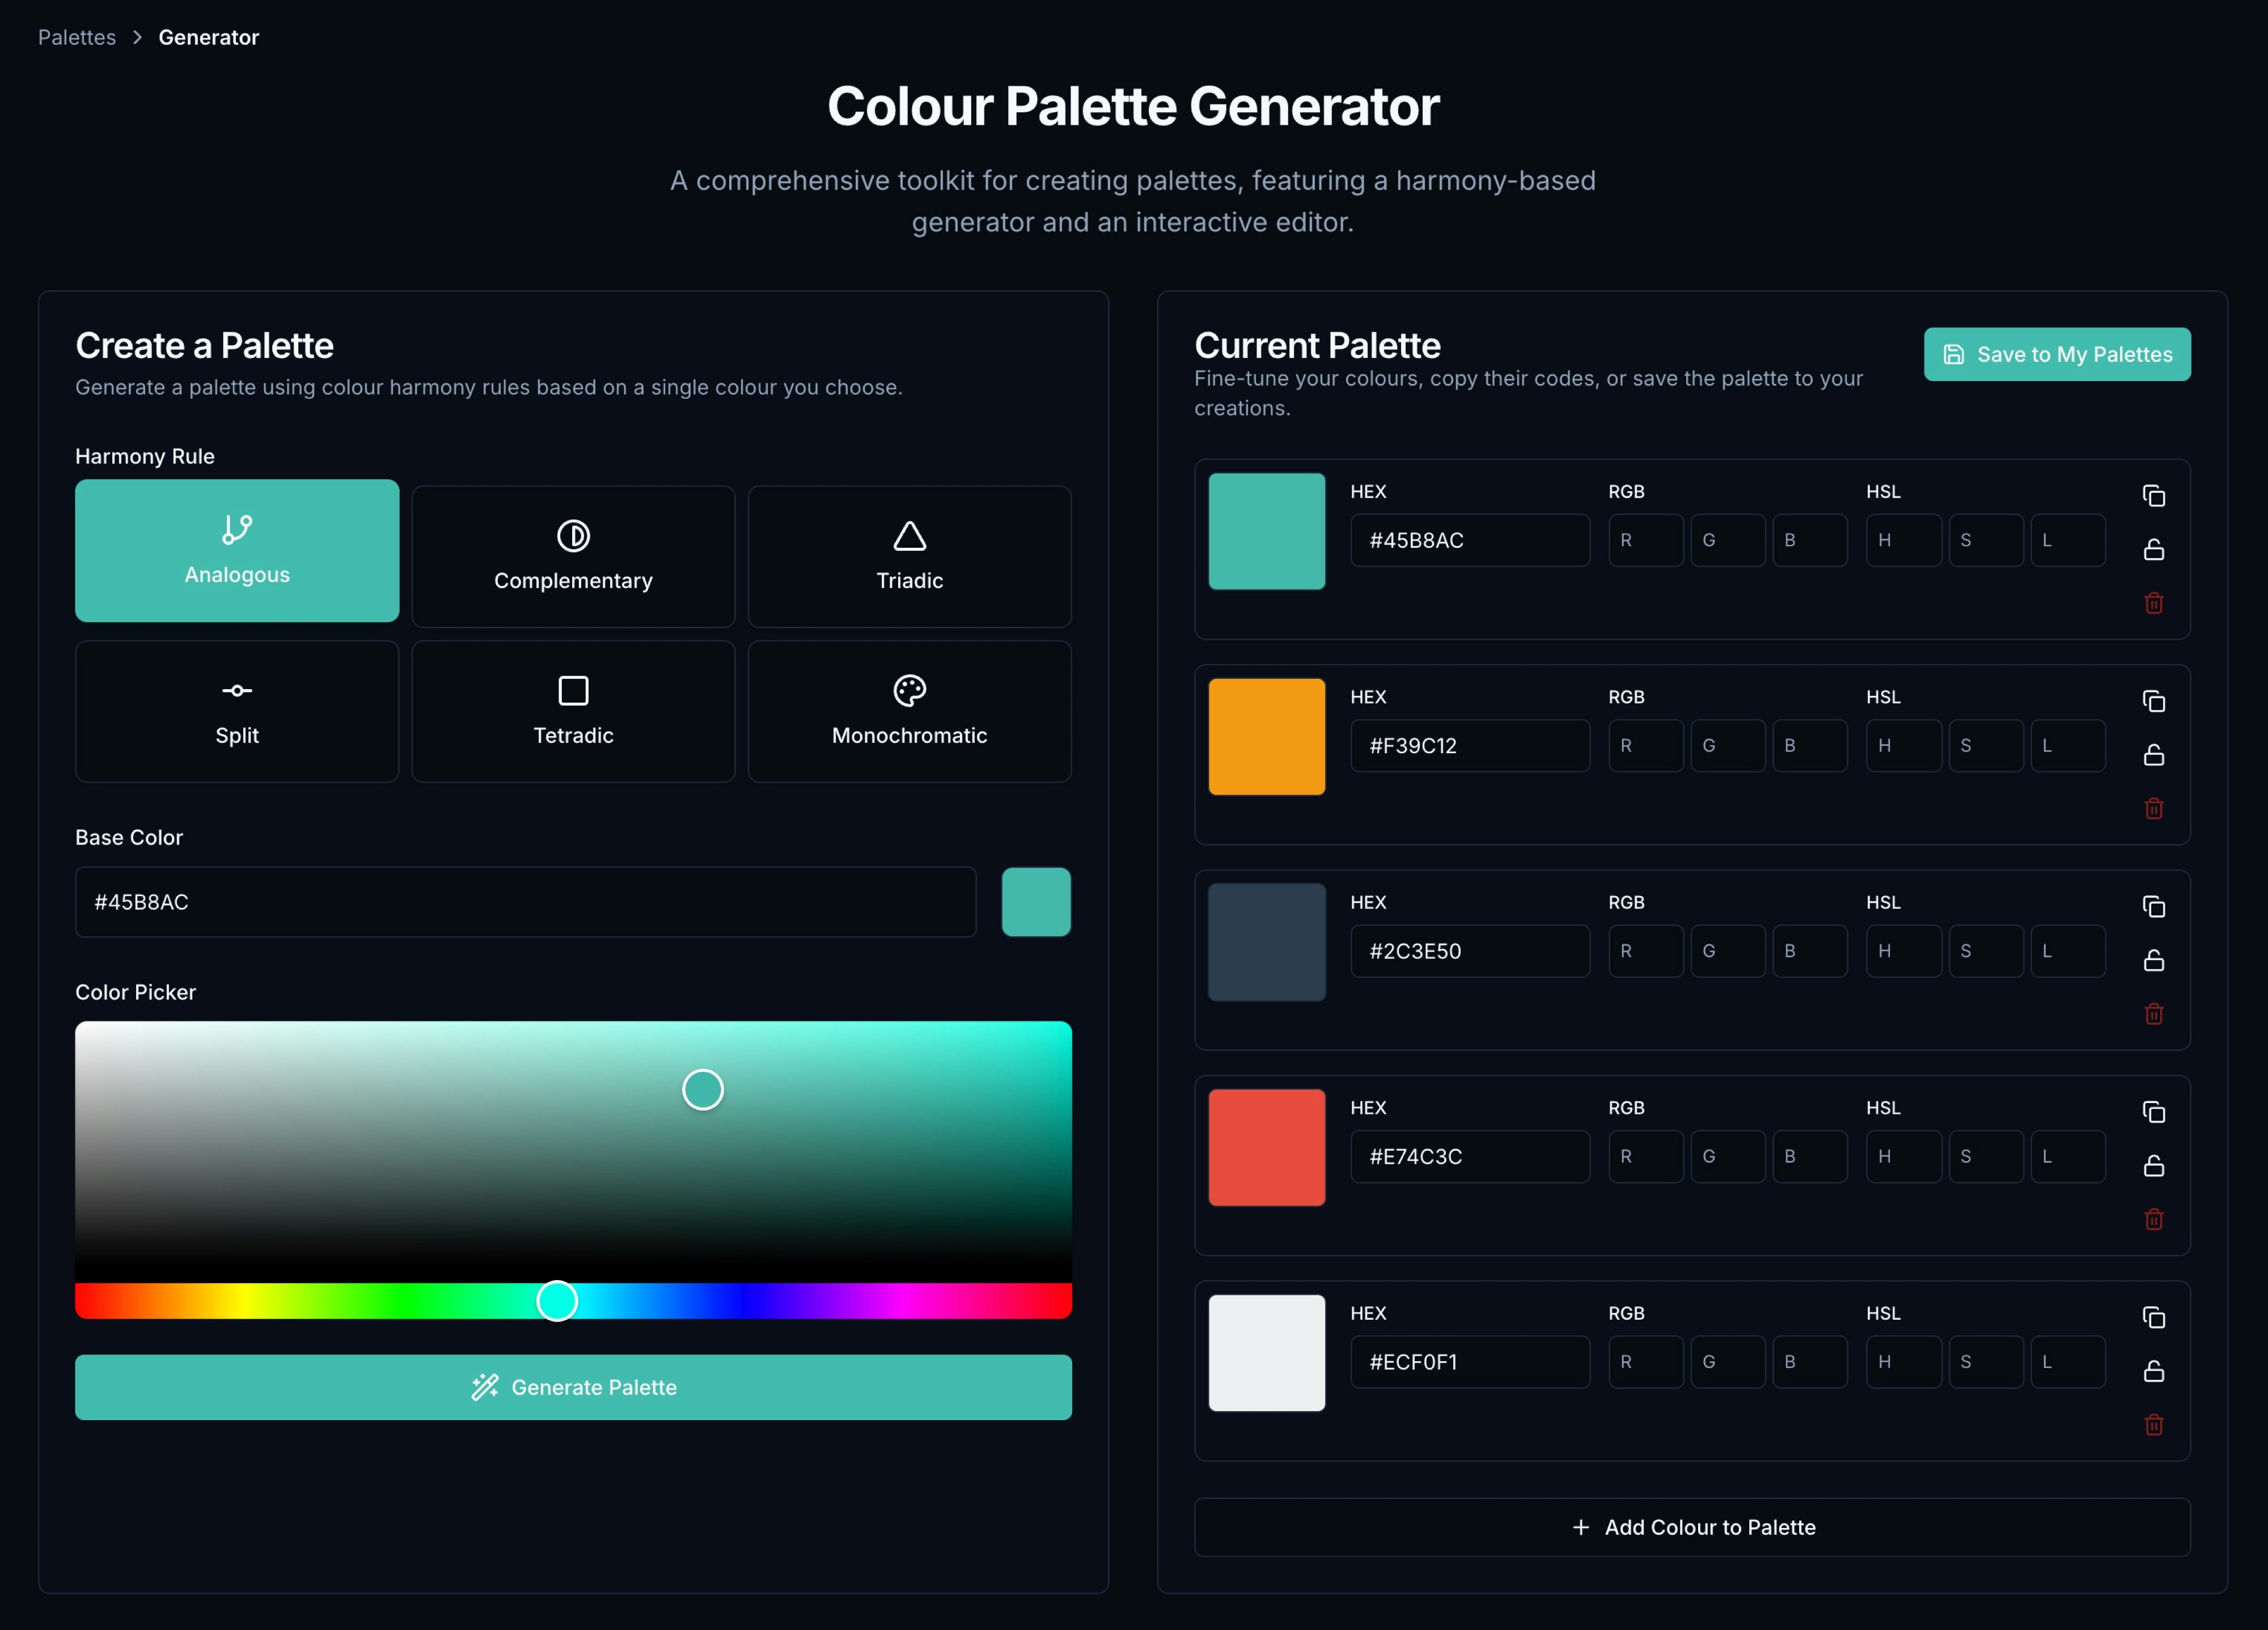The height and width of the screenshot is (1630, 2268).
Task: Delete the #F39C12 colour row
Action: [2153, 808]
